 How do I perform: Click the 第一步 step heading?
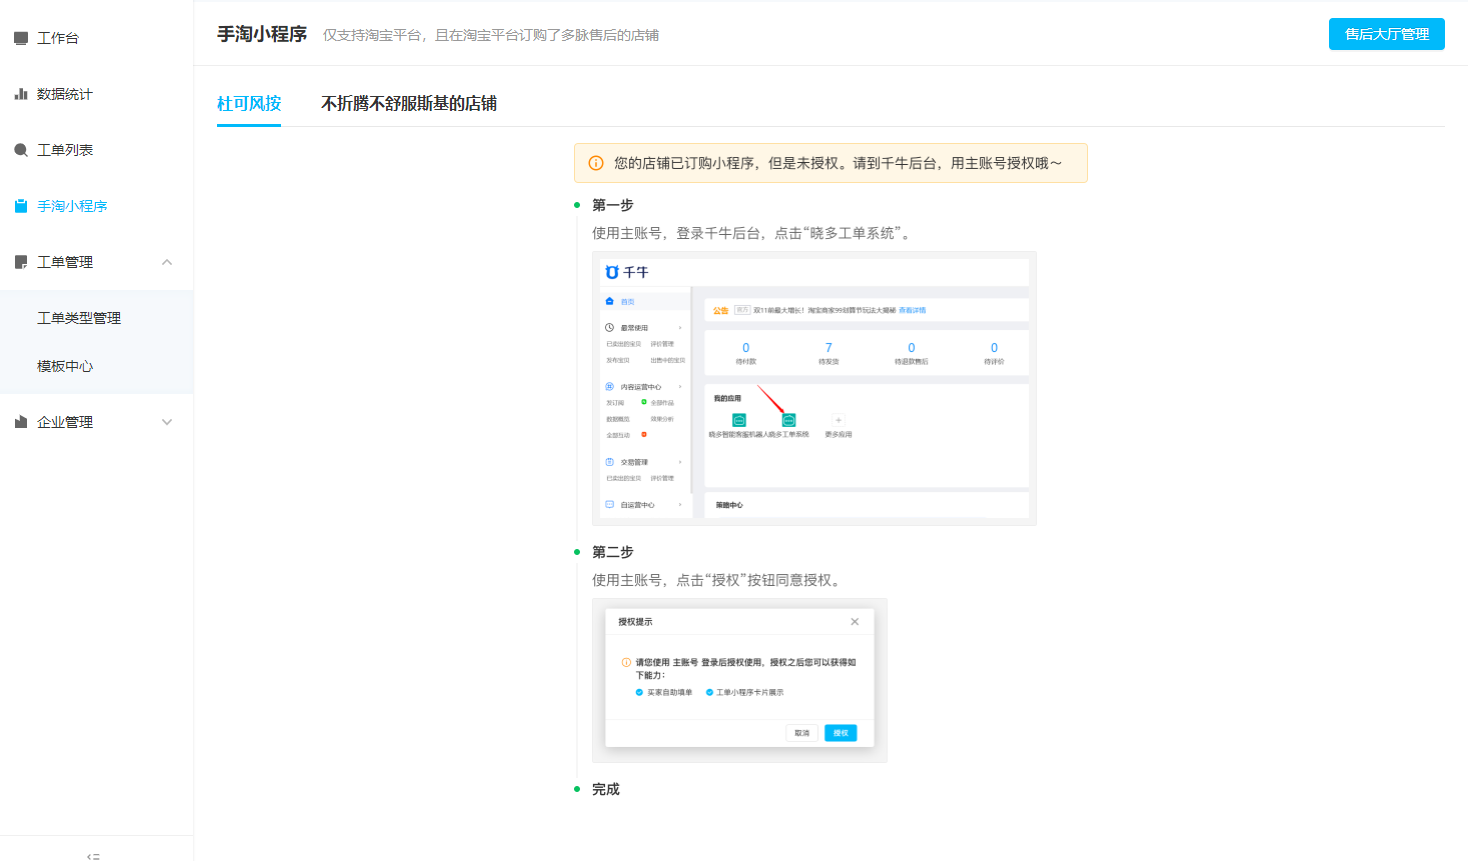pyautogui.click(x=613, y=205)
